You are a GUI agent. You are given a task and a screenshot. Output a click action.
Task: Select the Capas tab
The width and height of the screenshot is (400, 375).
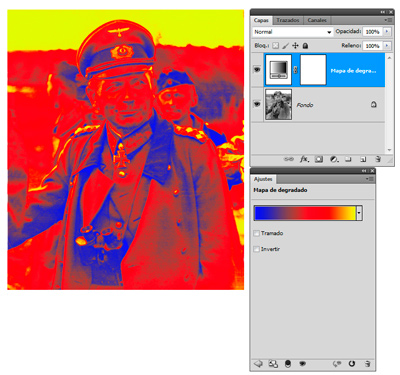point(261,20)
